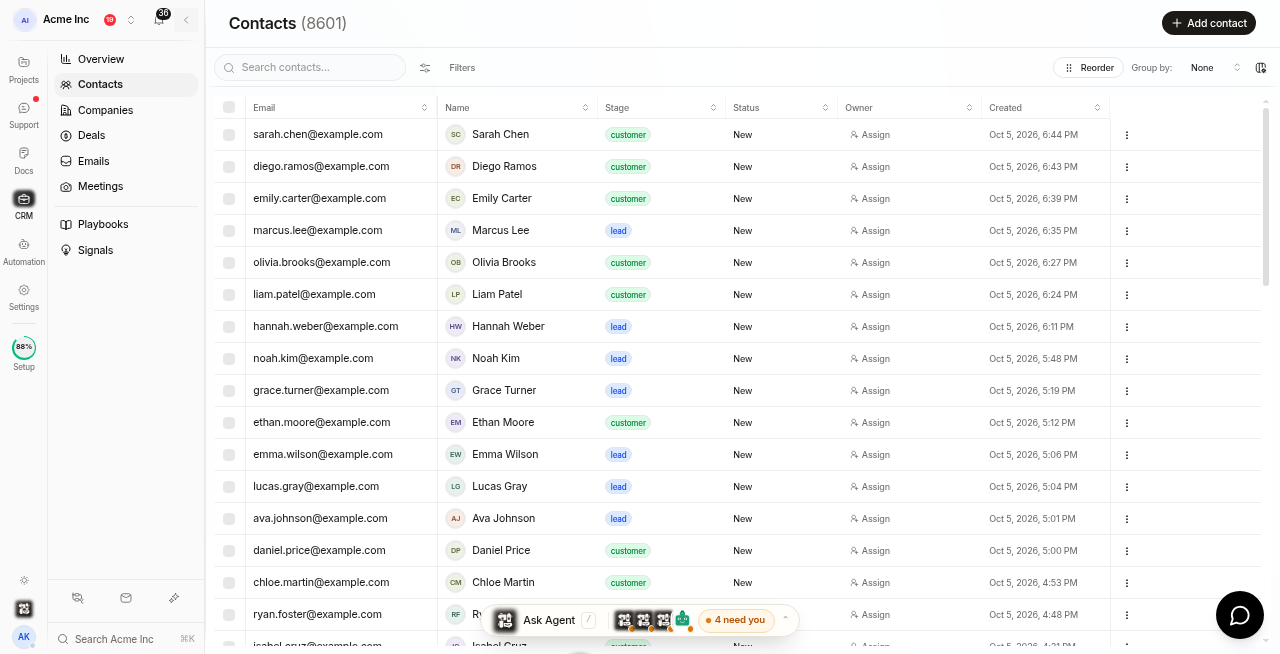Image resolution: width=1280 pixels, height=654 pixels.
Task: Collapse the sidebar with the arrow button
Action: point(186,20)
